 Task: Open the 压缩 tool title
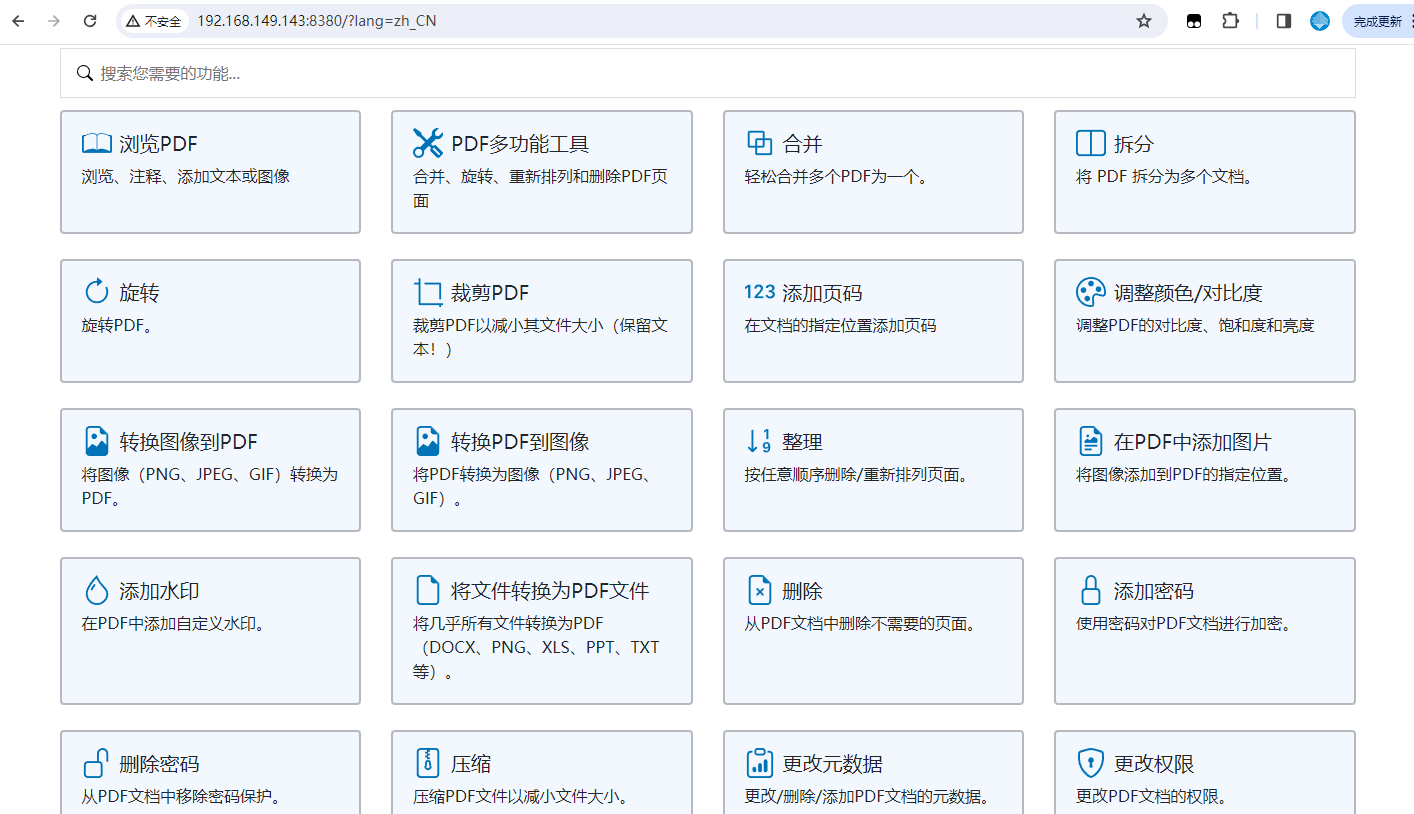pyautogui.click(x=471, y=764)
